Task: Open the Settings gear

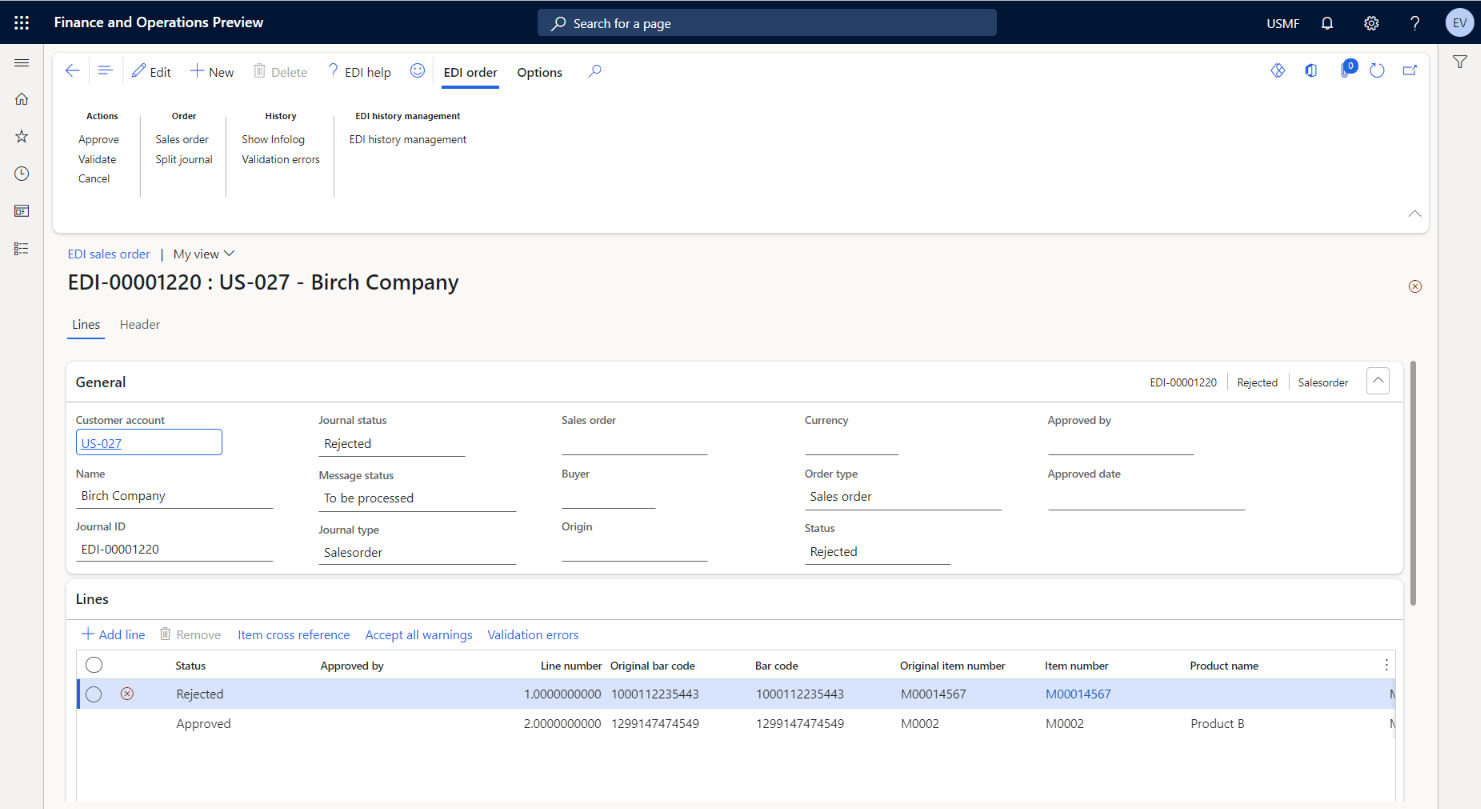Action: coord(1371,22)
